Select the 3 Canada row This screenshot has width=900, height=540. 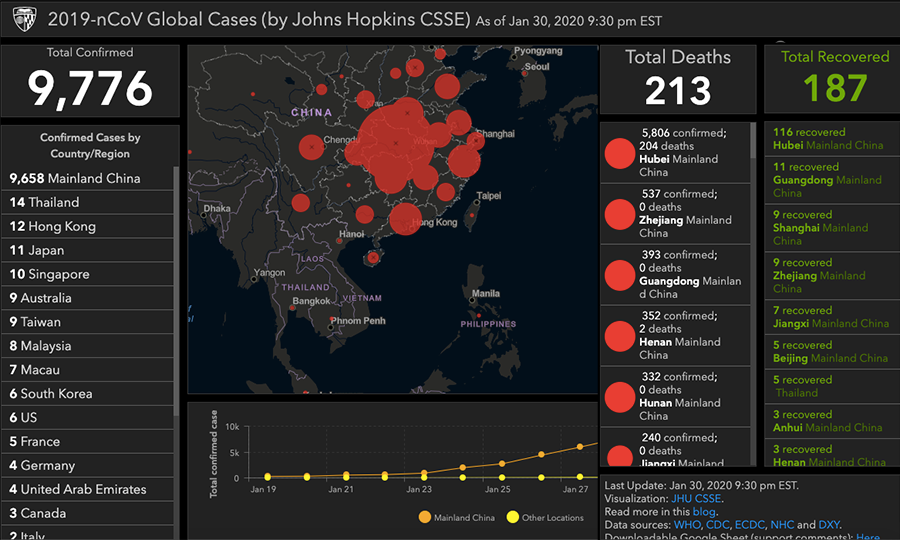coord(87,513)
